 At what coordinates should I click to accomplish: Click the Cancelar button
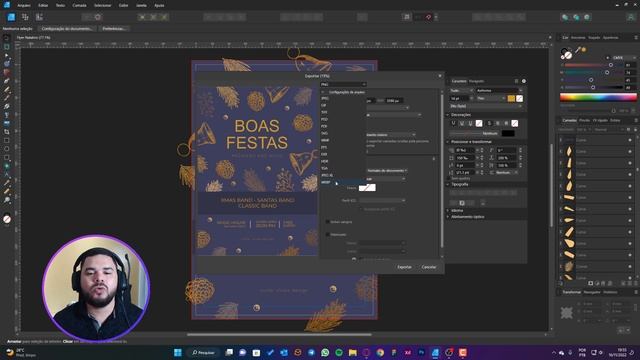429,267
